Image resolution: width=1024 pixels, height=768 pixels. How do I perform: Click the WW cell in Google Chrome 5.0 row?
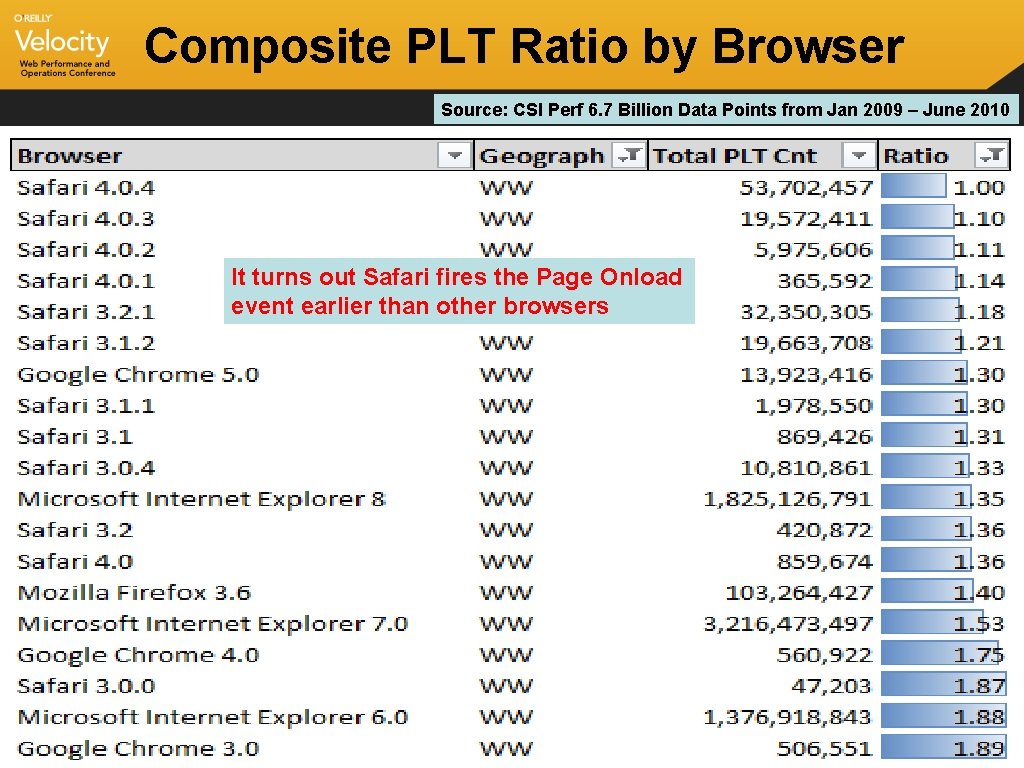506,376
